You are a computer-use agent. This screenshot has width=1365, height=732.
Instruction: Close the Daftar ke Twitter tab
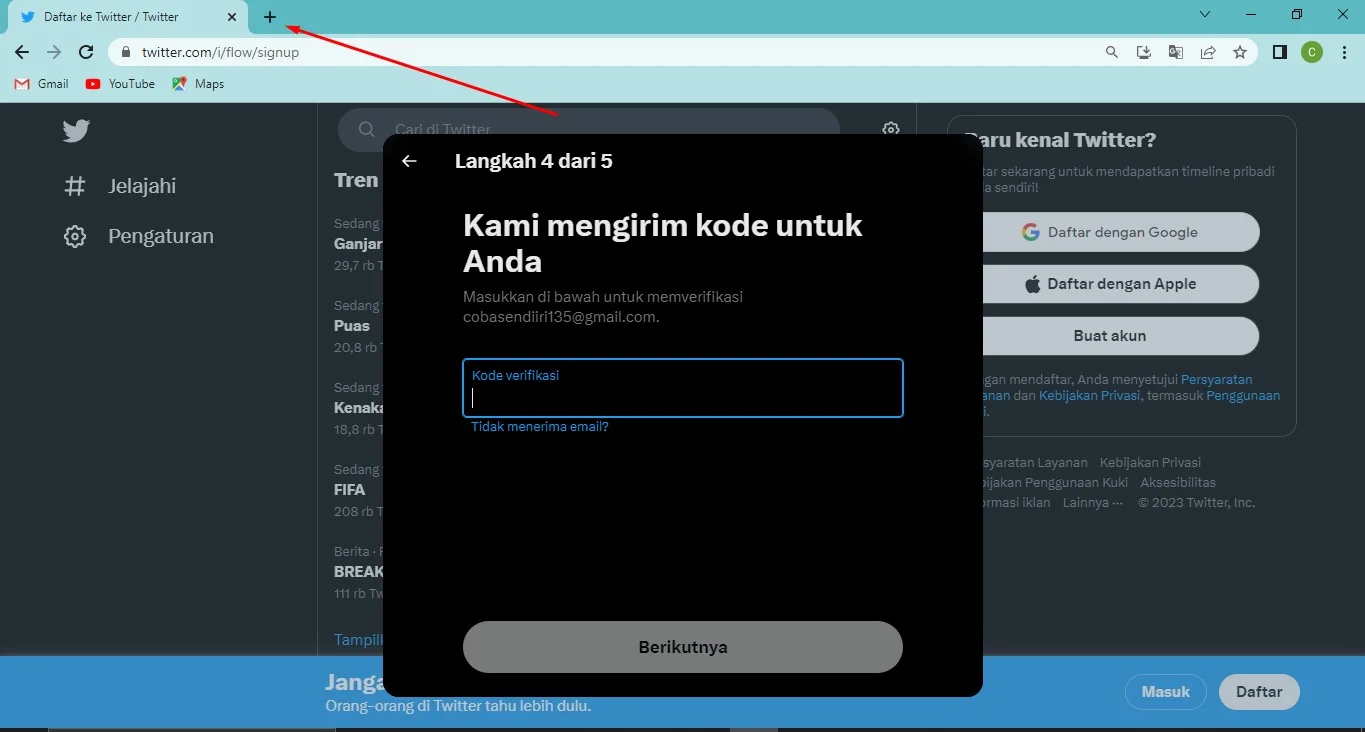click(232, 17)
